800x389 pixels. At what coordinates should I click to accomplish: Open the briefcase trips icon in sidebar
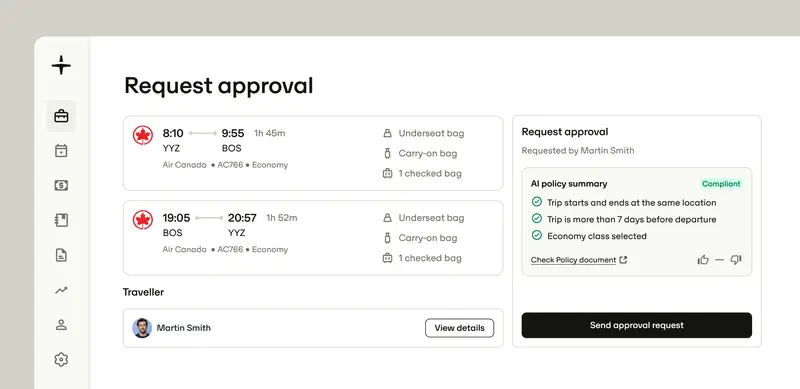coord(61,116)
